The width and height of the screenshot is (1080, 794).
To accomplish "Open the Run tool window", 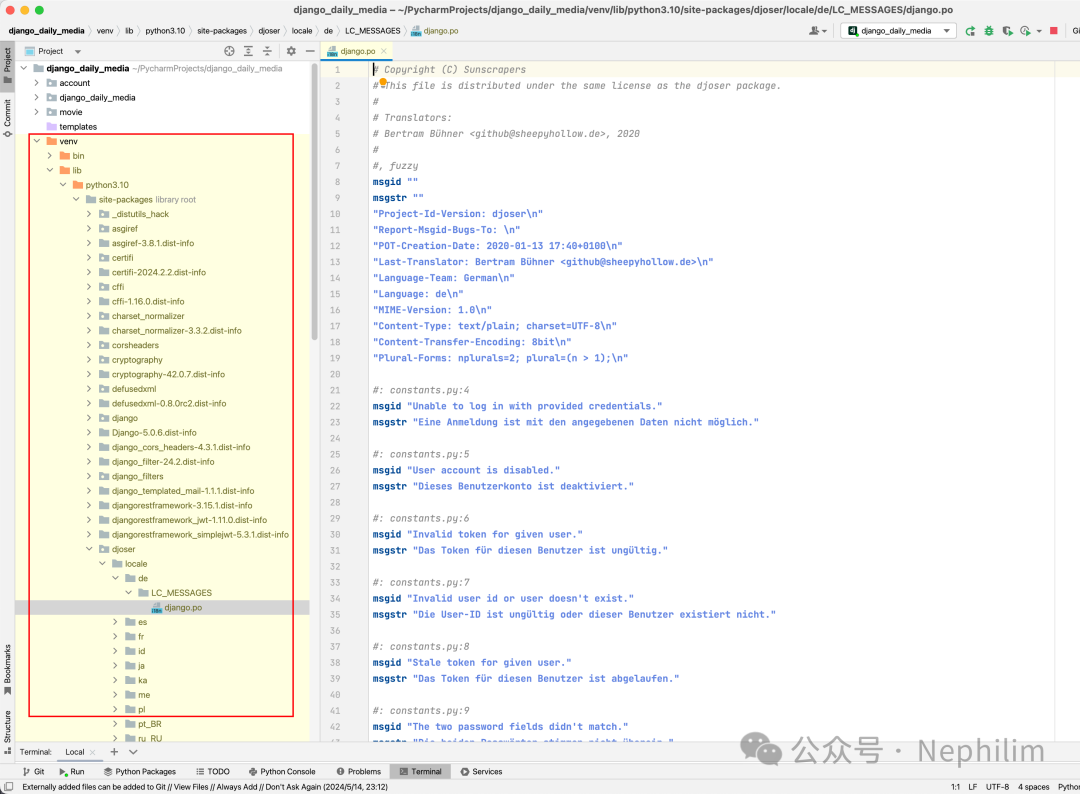I will click(72, 771).
